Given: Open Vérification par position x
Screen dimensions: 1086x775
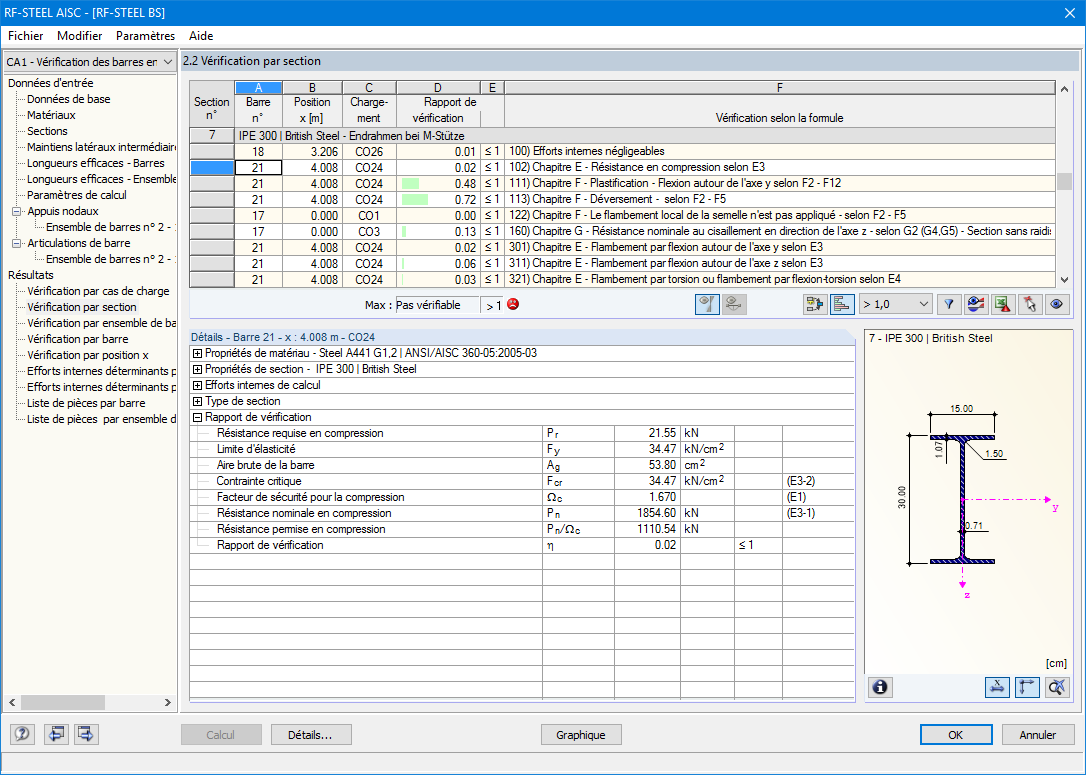Looking at the screenshot, I should pyautogui.click(x=87, y=355).
